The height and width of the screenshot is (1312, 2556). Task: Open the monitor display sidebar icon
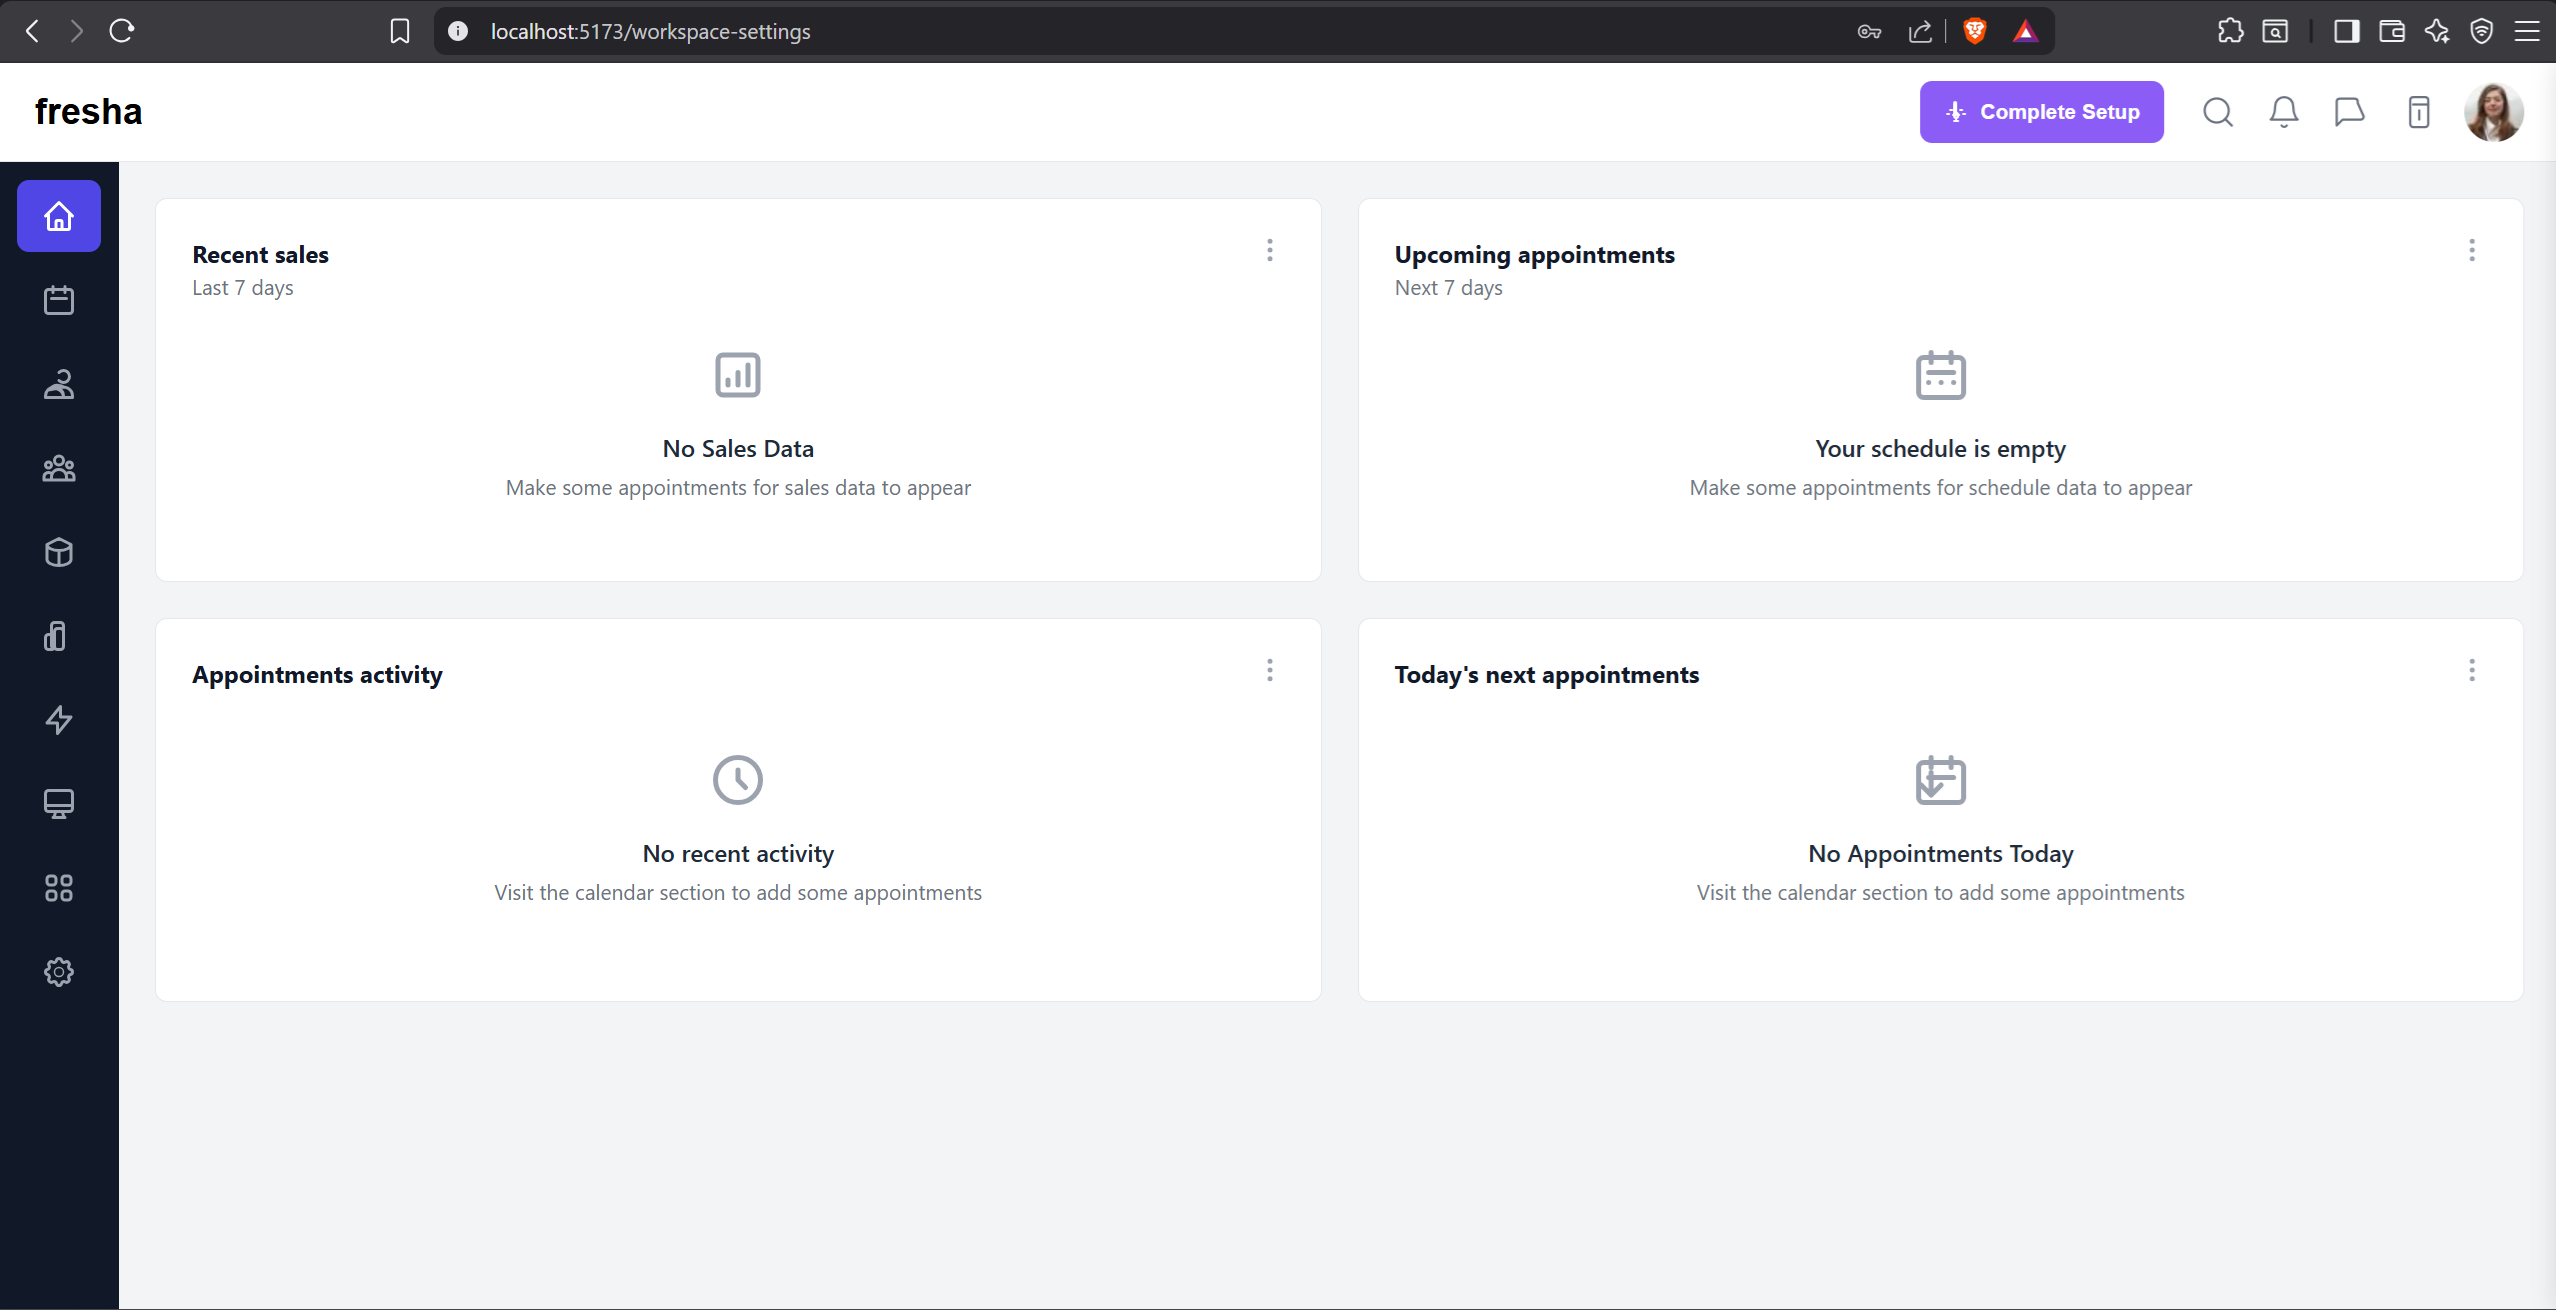58,804
